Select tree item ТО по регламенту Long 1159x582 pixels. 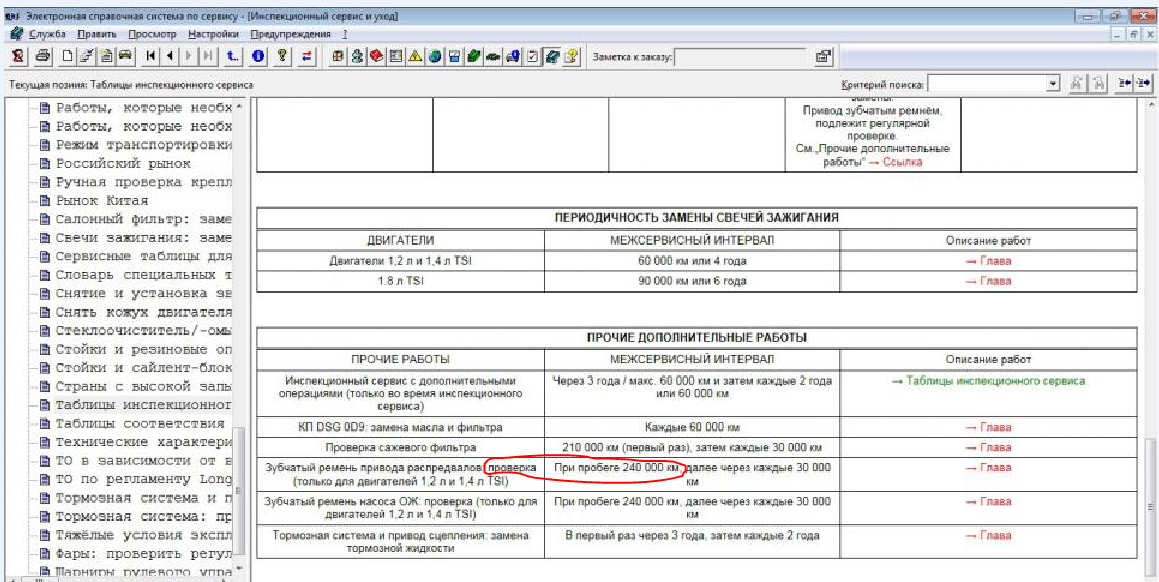tap(145, 478)
